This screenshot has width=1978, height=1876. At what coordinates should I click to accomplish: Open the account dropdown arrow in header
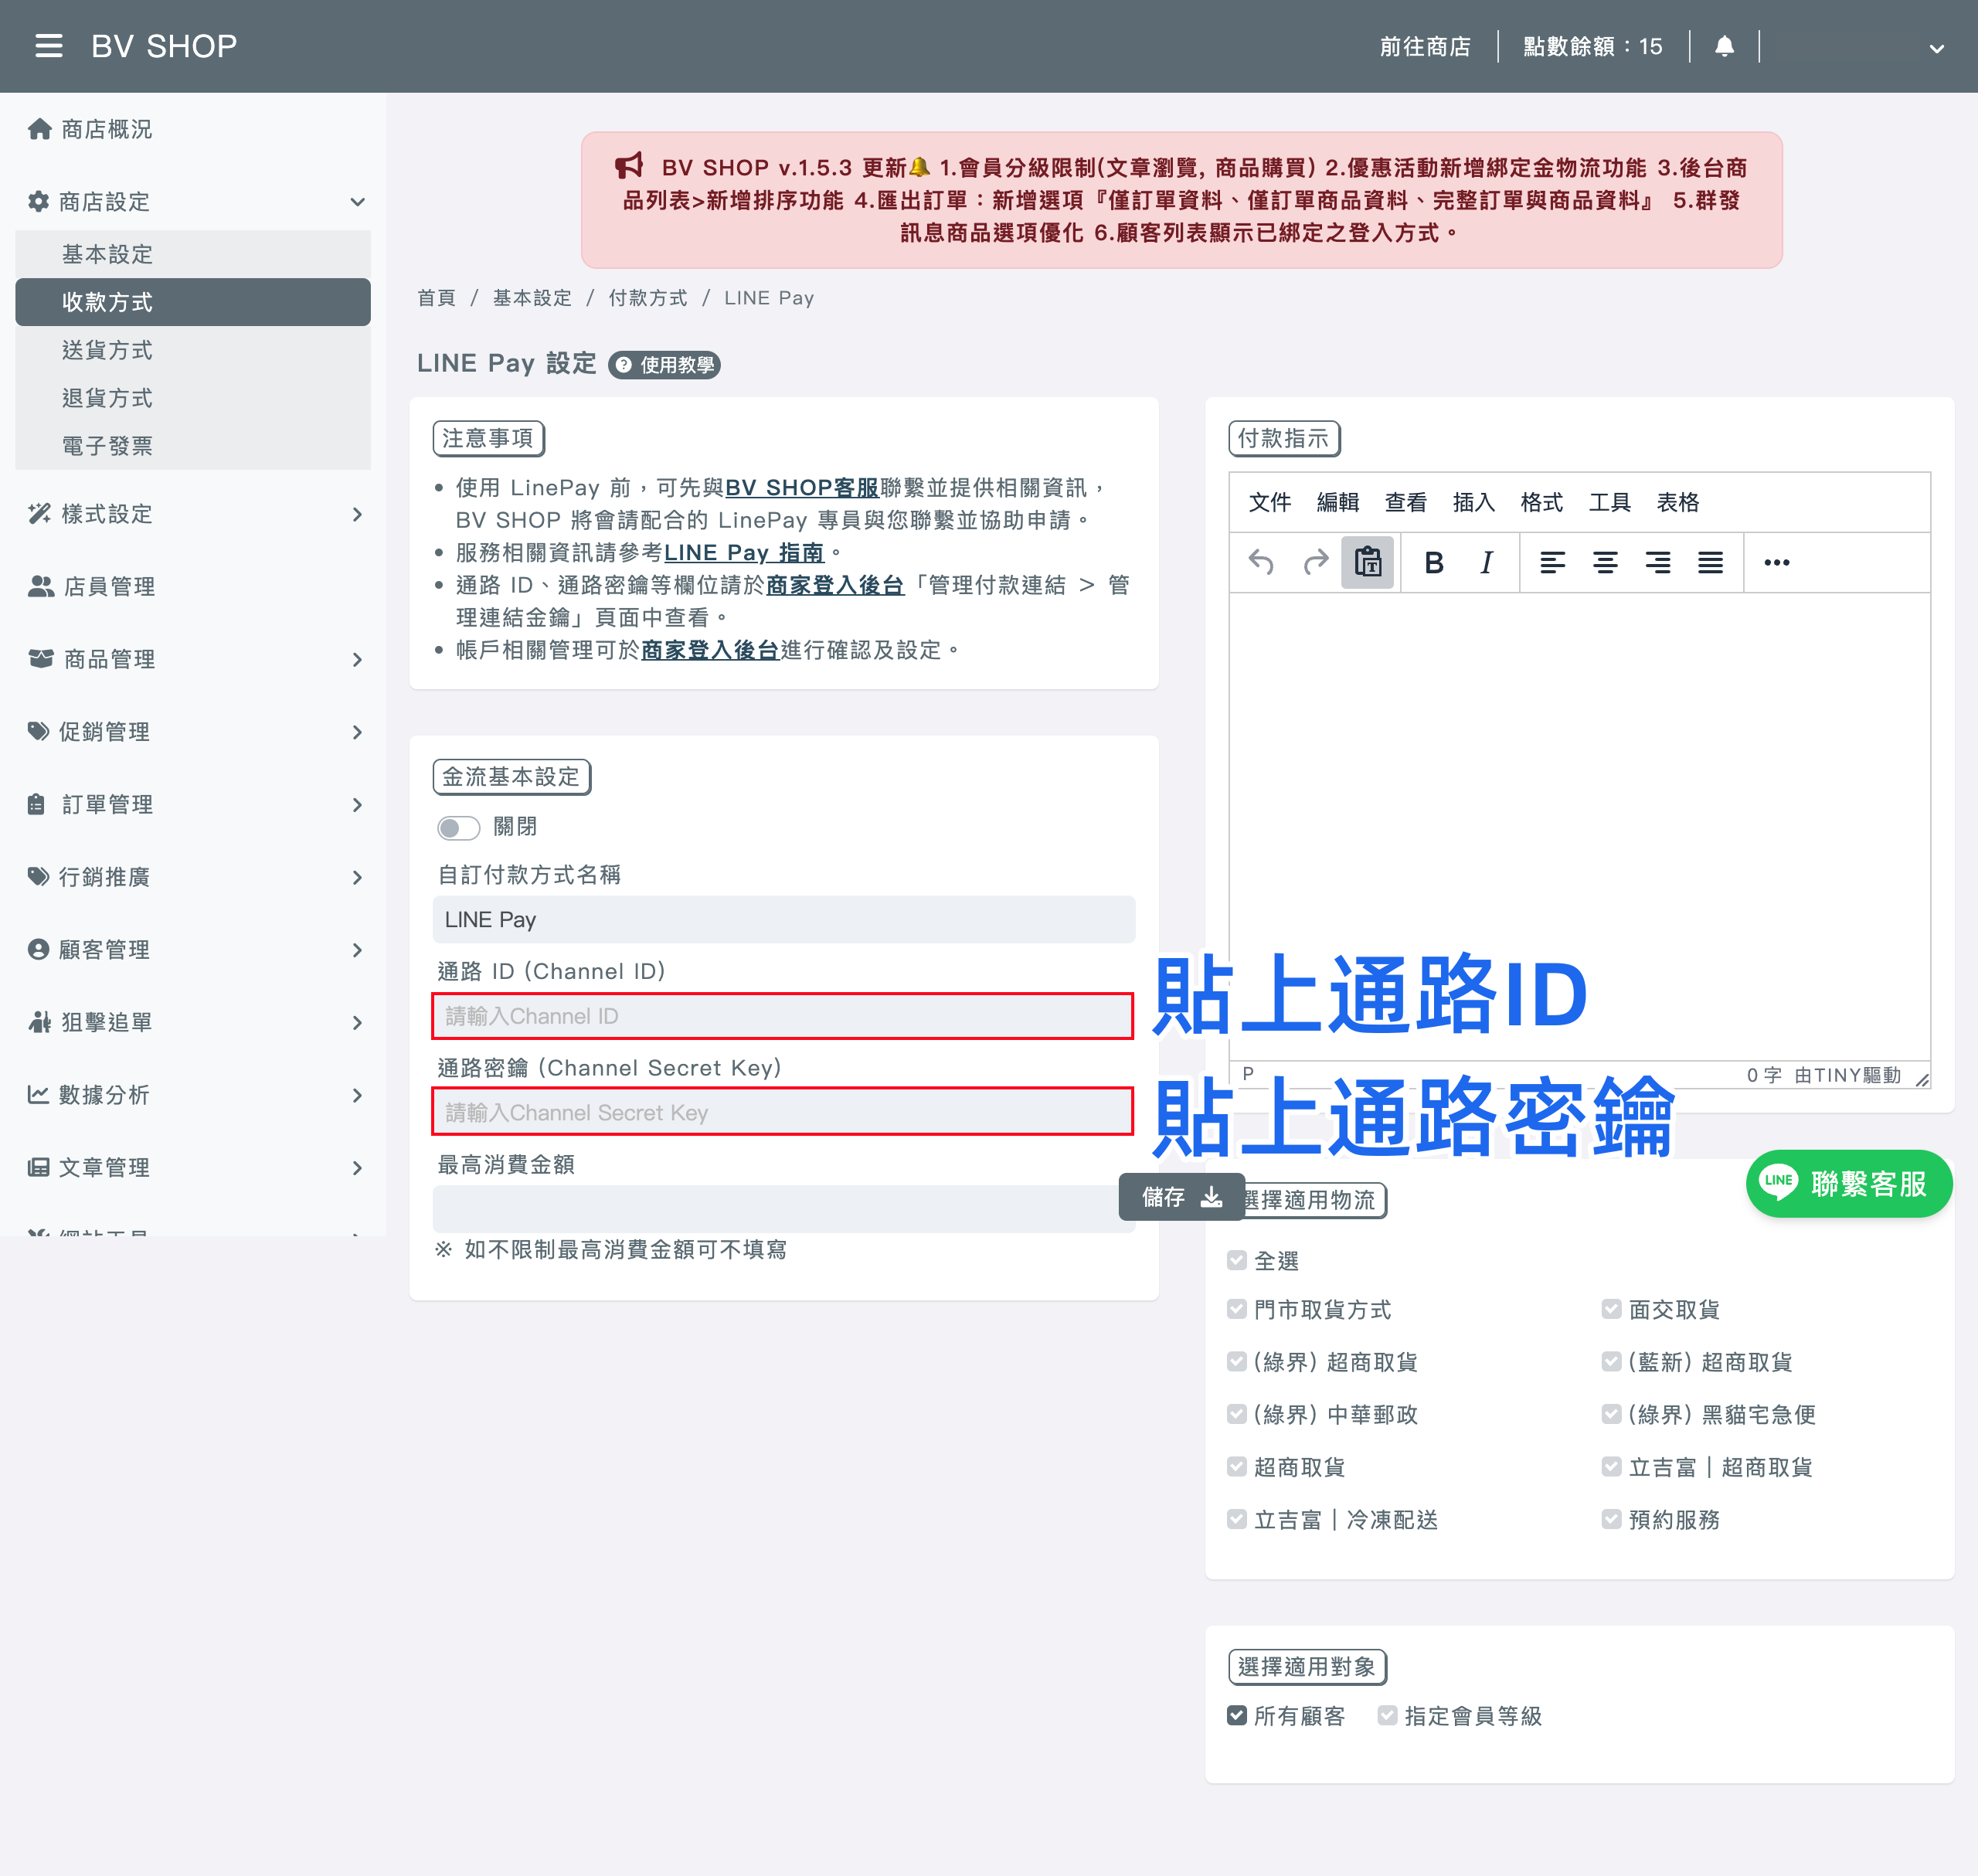coord(1936,48)
